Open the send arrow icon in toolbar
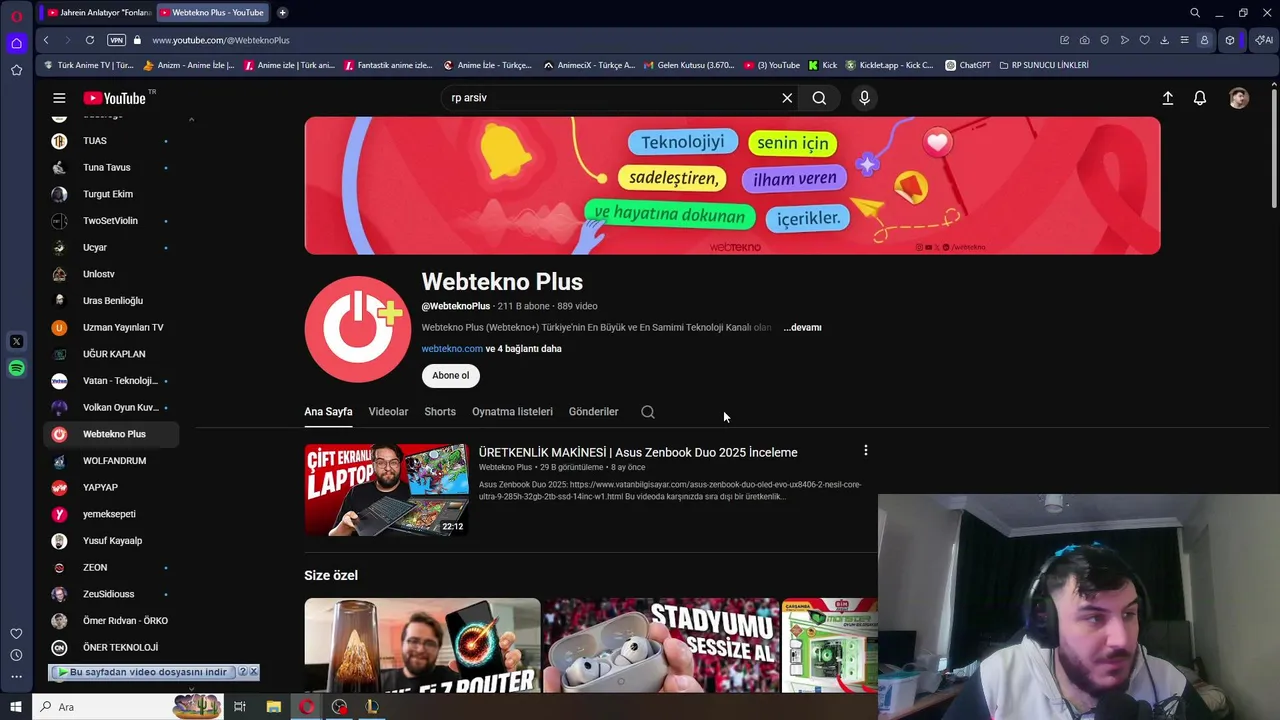Image resolution: width=1280 pixels, height=720 pixels. tap(1125, 40)
